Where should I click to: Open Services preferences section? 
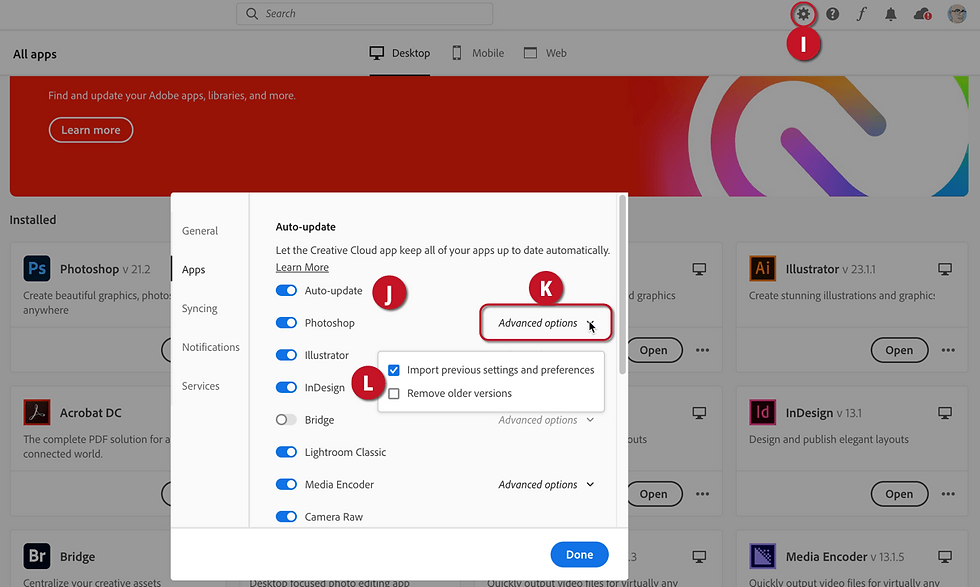point(201,386)
